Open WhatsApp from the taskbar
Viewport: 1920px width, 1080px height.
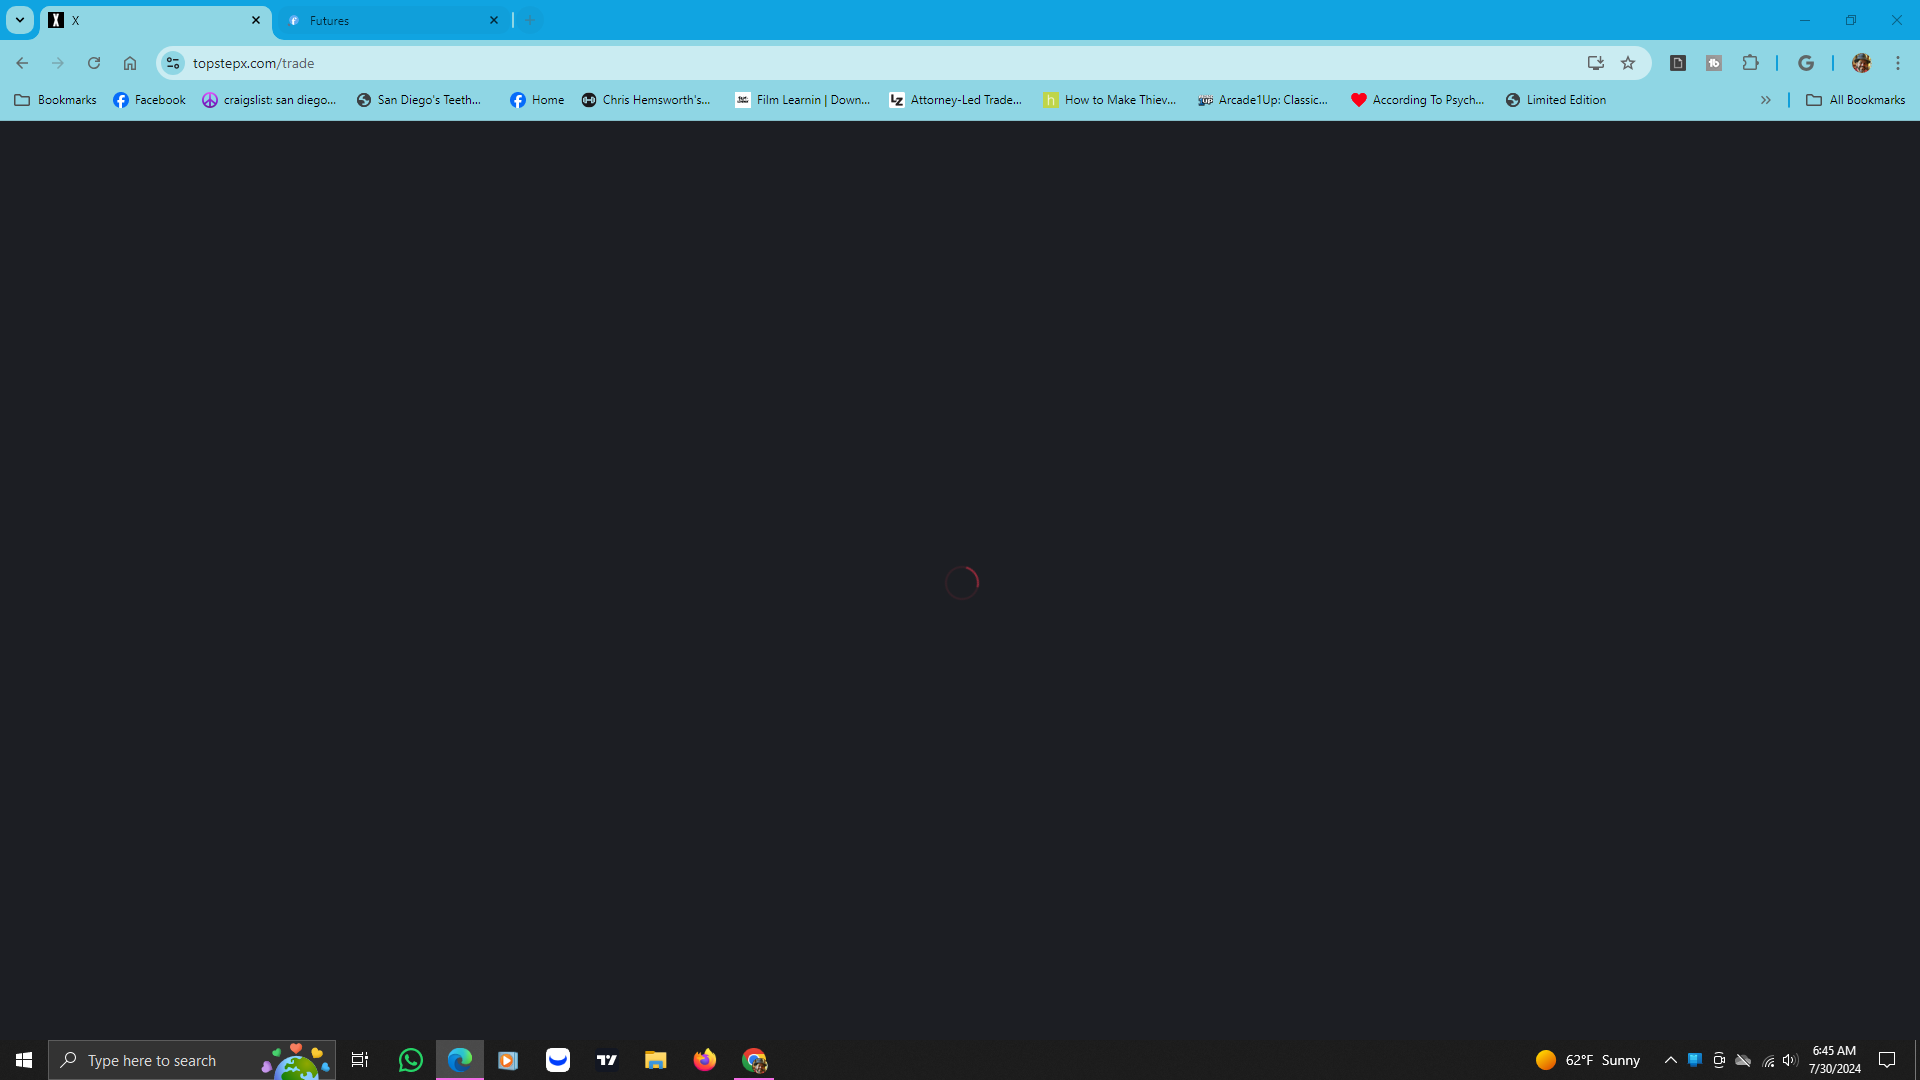click(410, 1060)
